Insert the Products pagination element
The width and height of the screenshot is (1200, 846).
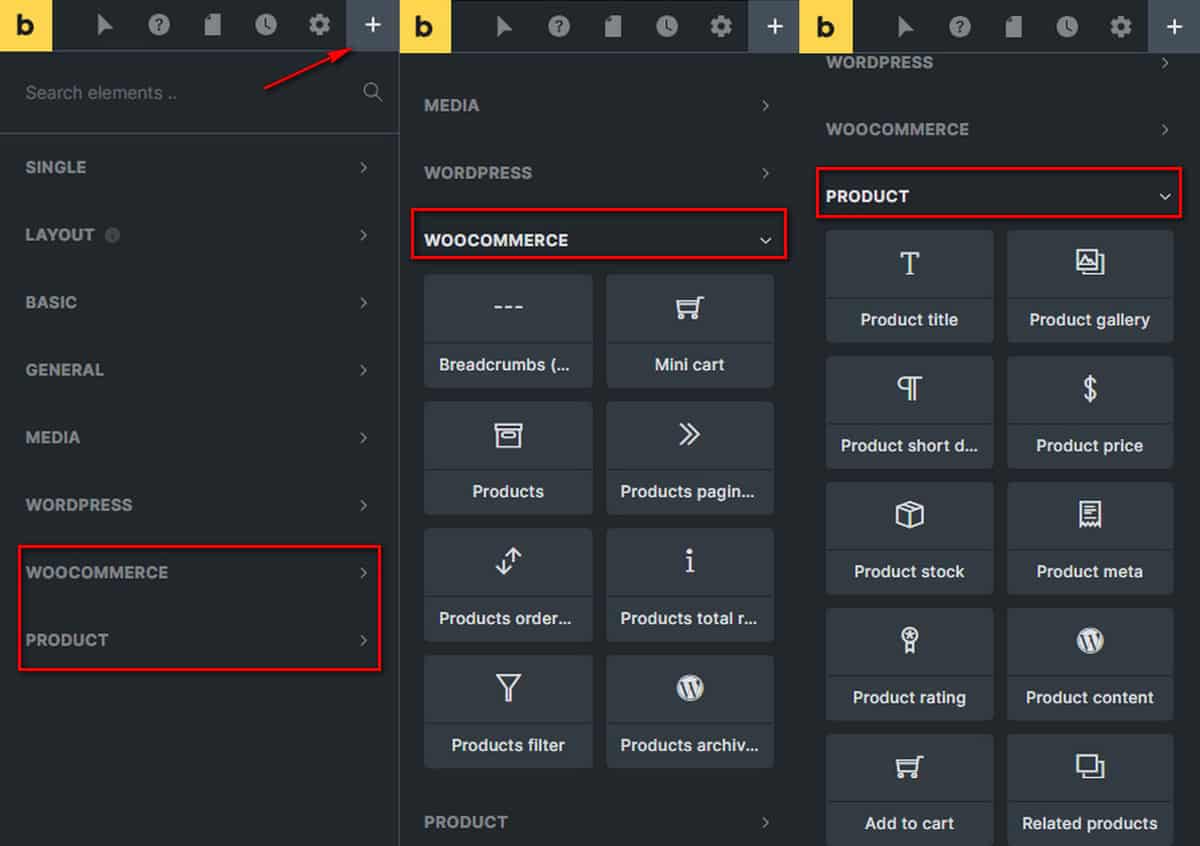pos(689,457)
